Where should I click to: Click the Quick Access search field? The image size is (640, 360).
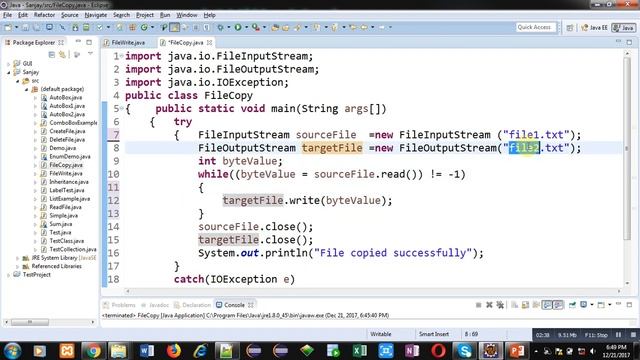[x=536, y=27]
